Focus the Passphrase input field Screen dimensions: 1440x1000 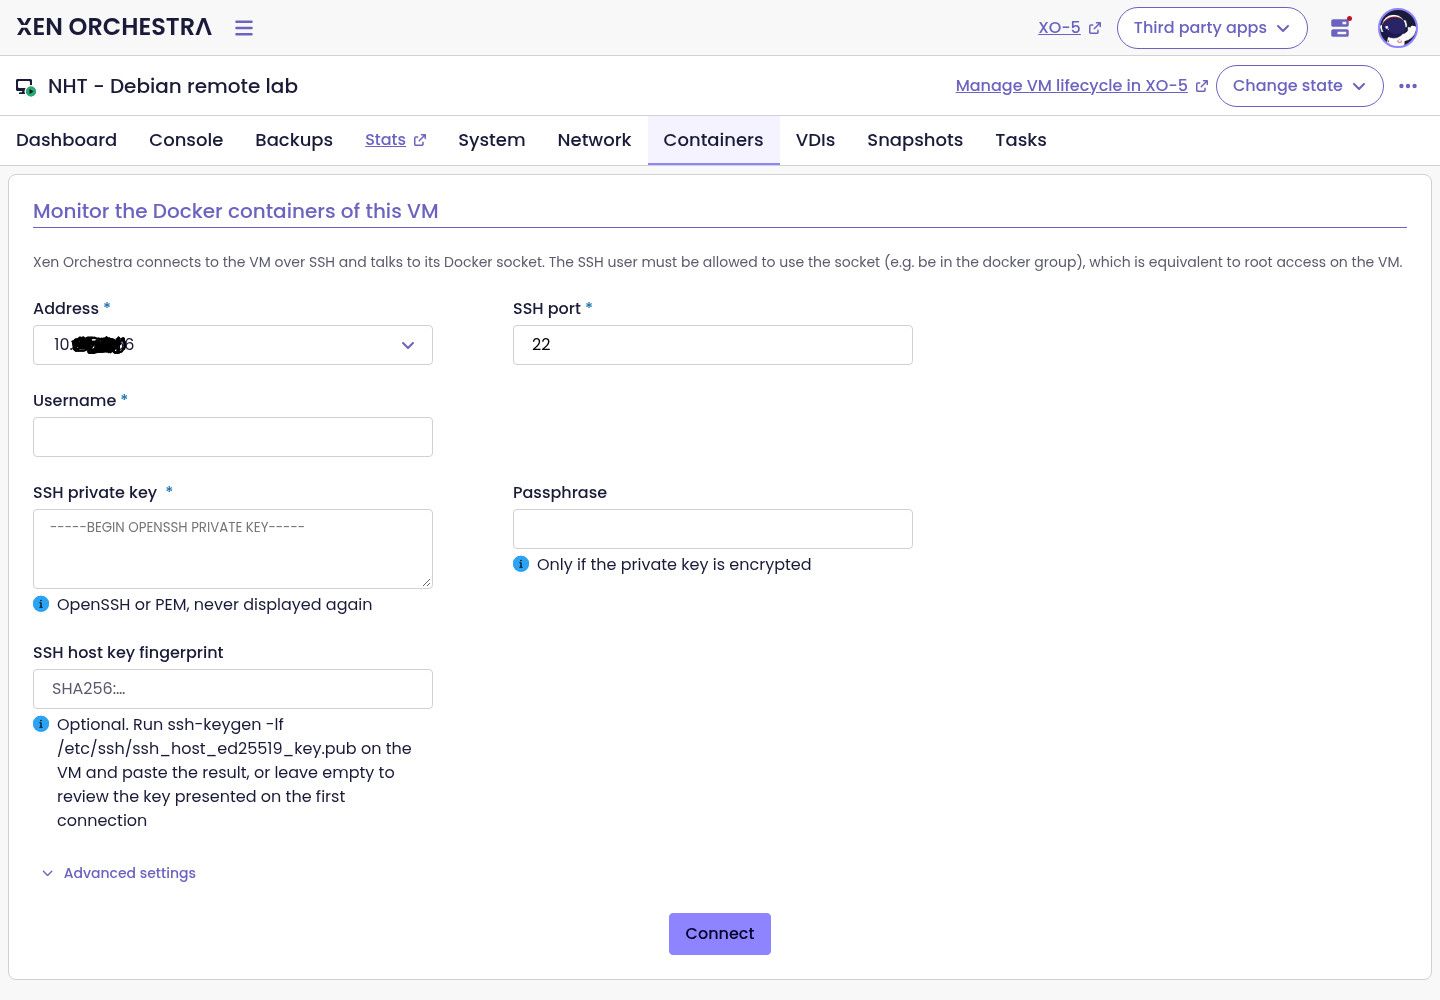713,529
